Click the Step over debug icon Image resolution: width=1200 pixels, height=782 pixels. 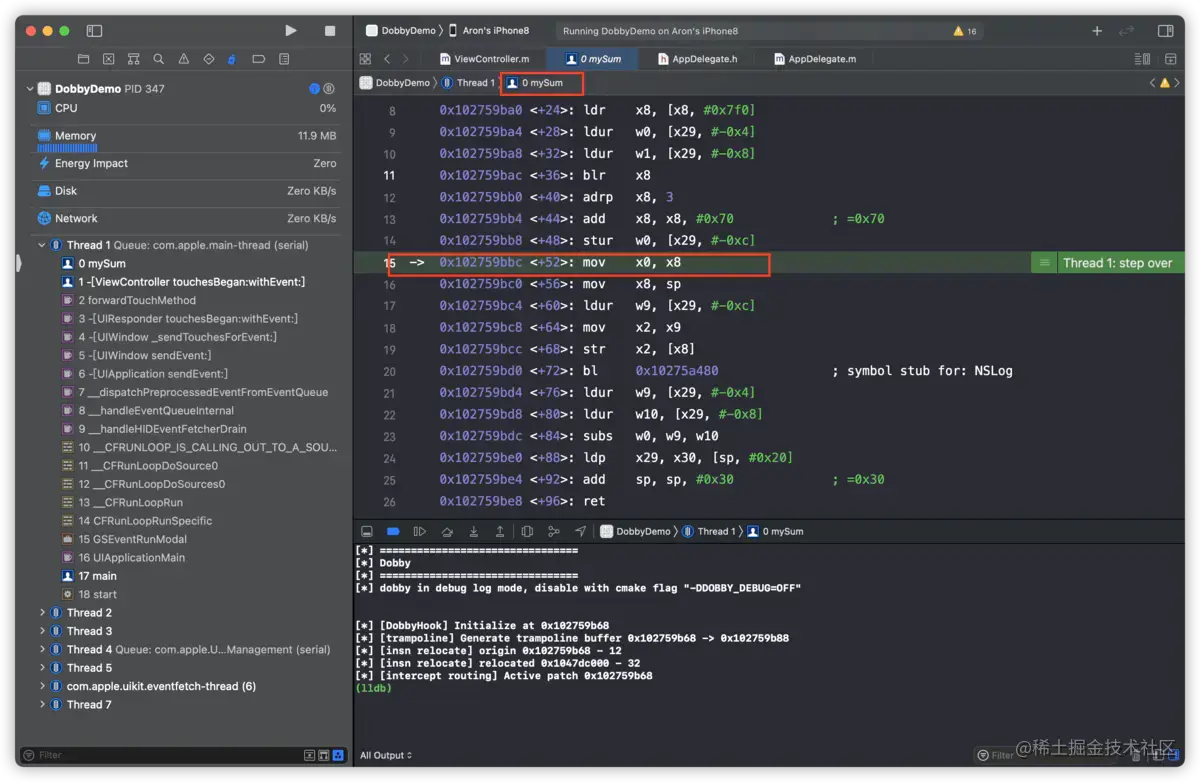click(447, 531)
